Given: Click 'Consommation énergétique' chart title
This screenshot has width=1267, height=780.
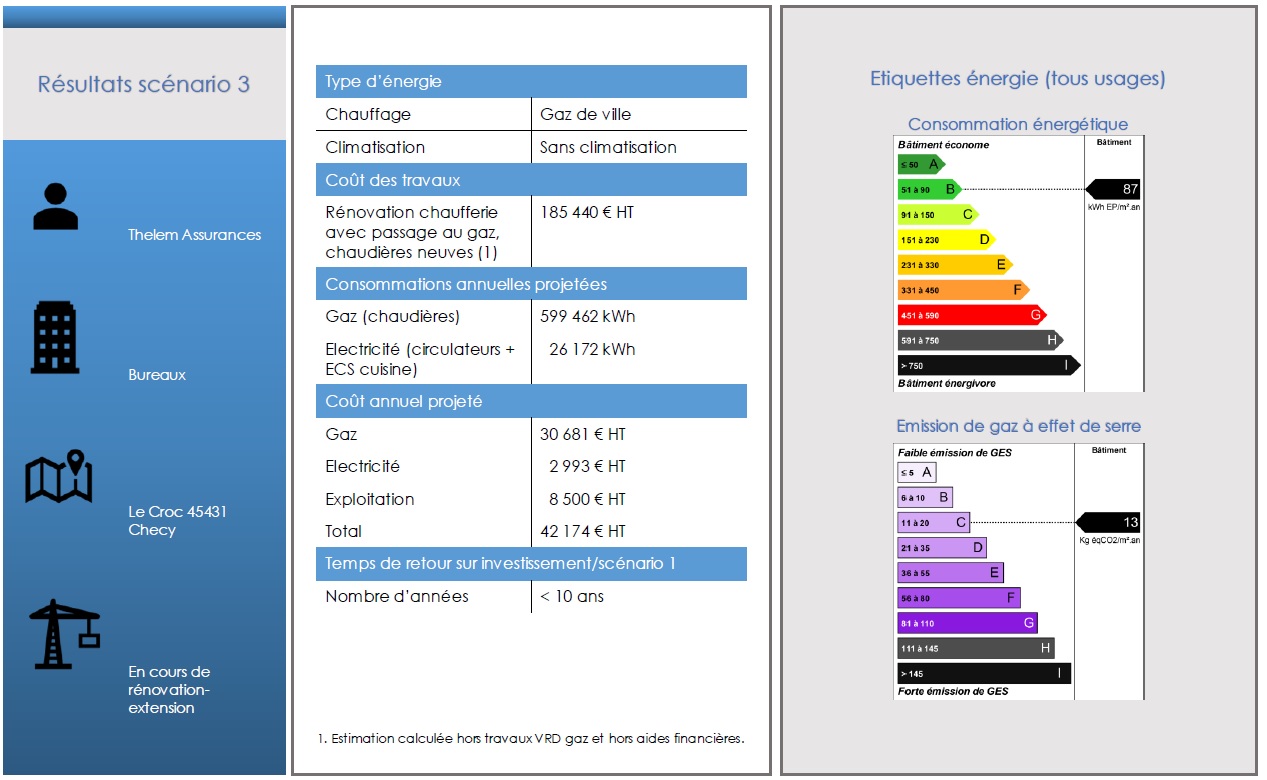Looking at the screenshot, I should point(1018,124).
